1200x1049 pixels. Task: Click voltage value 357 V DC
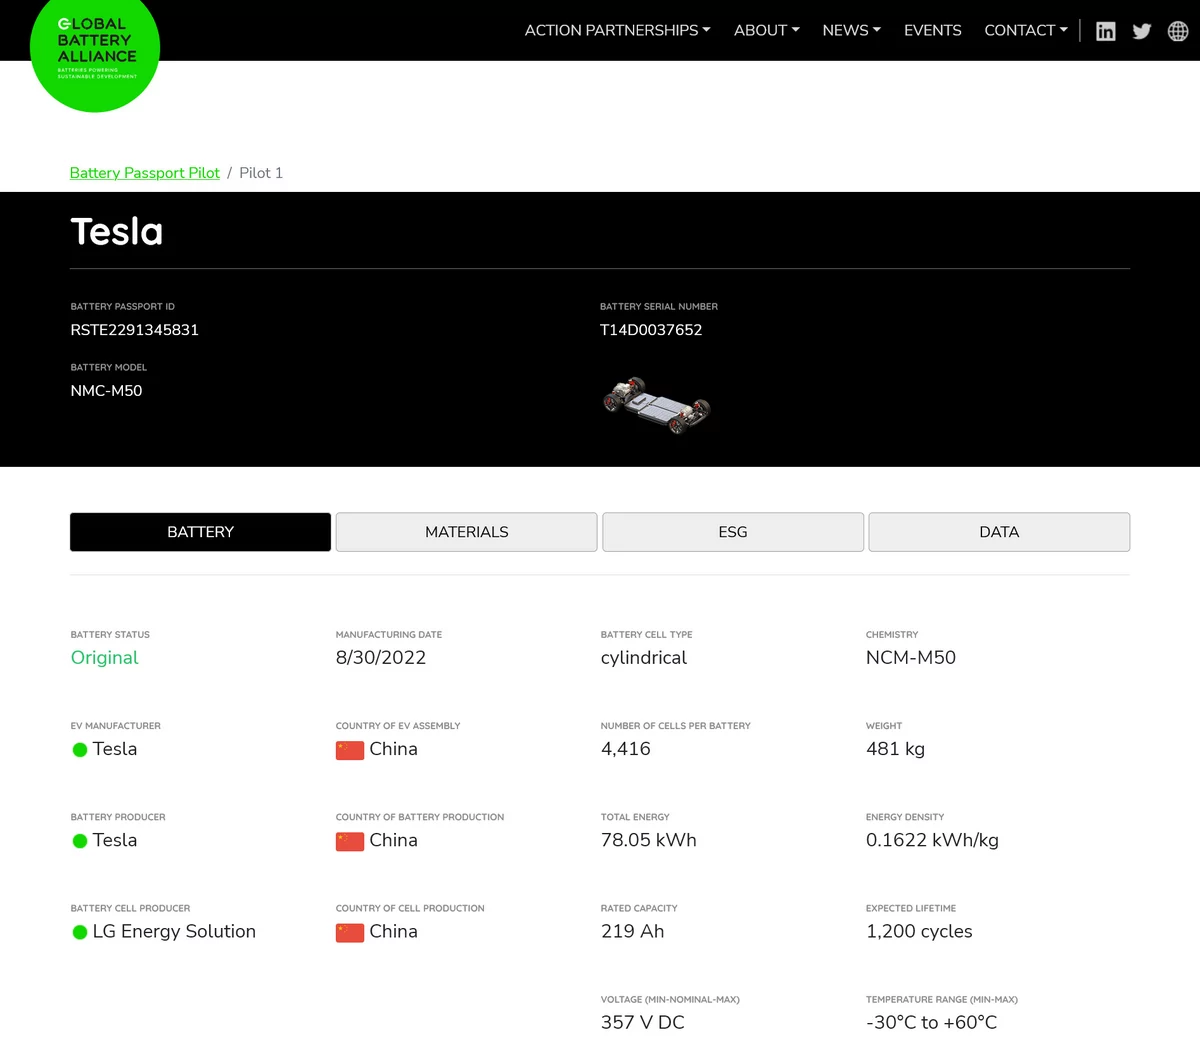click(643, 1022)
